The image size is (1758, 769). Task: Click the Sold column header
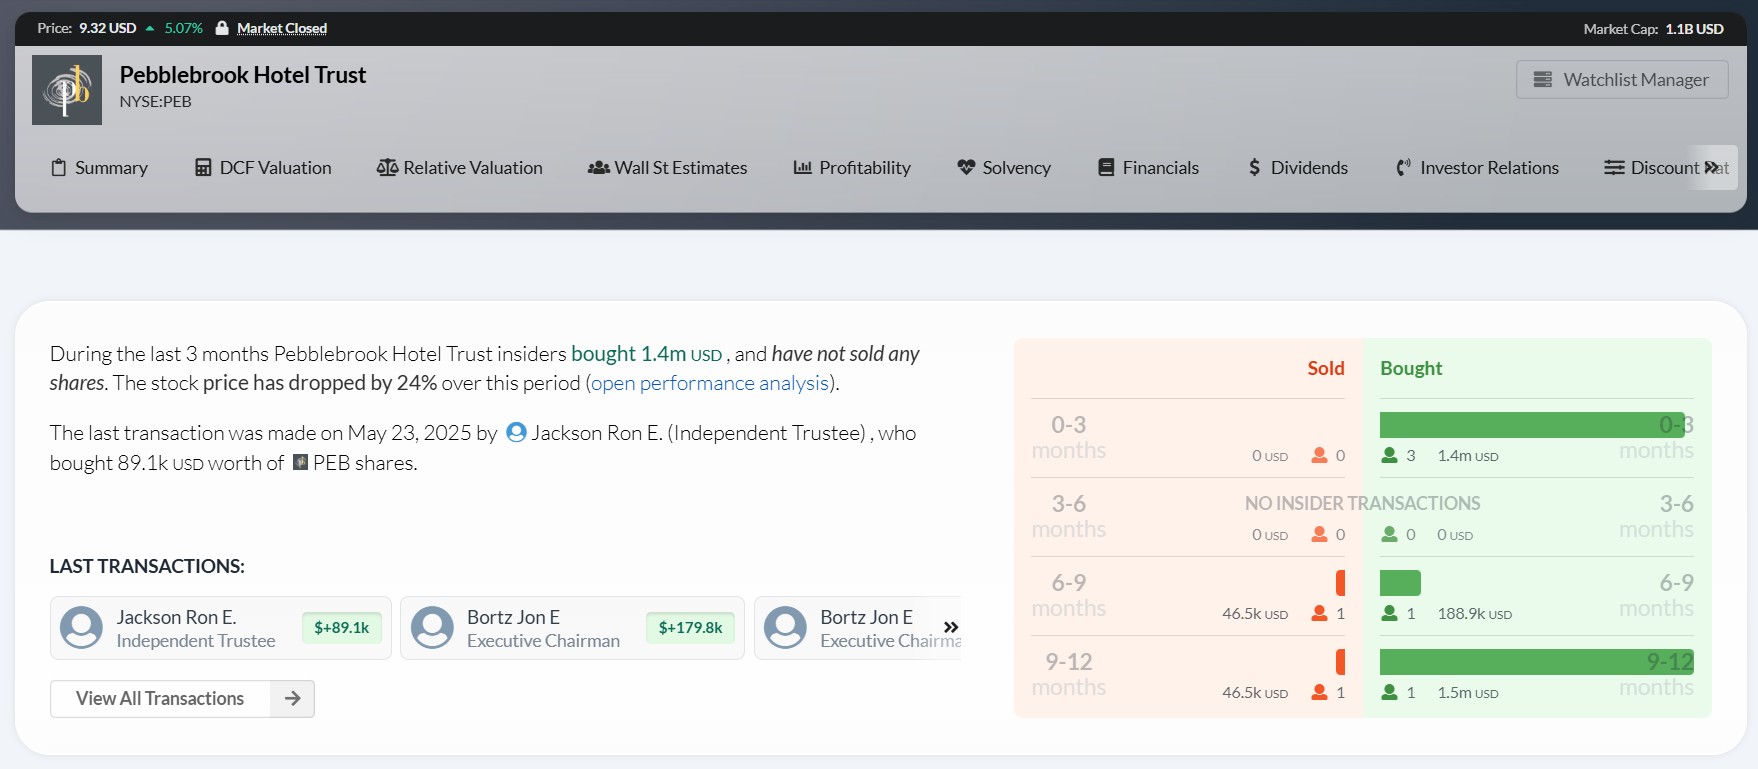coord(1326,368)
